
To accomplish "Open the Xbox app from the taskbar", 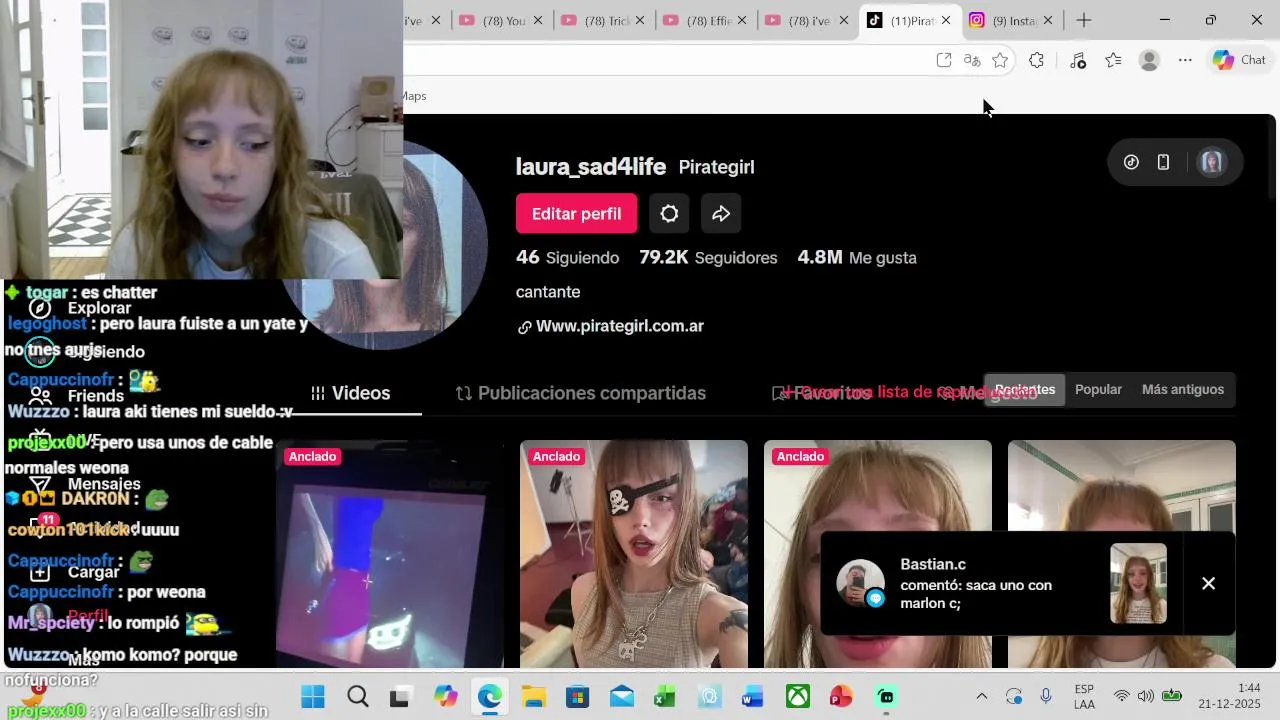I will coord(797,697).
